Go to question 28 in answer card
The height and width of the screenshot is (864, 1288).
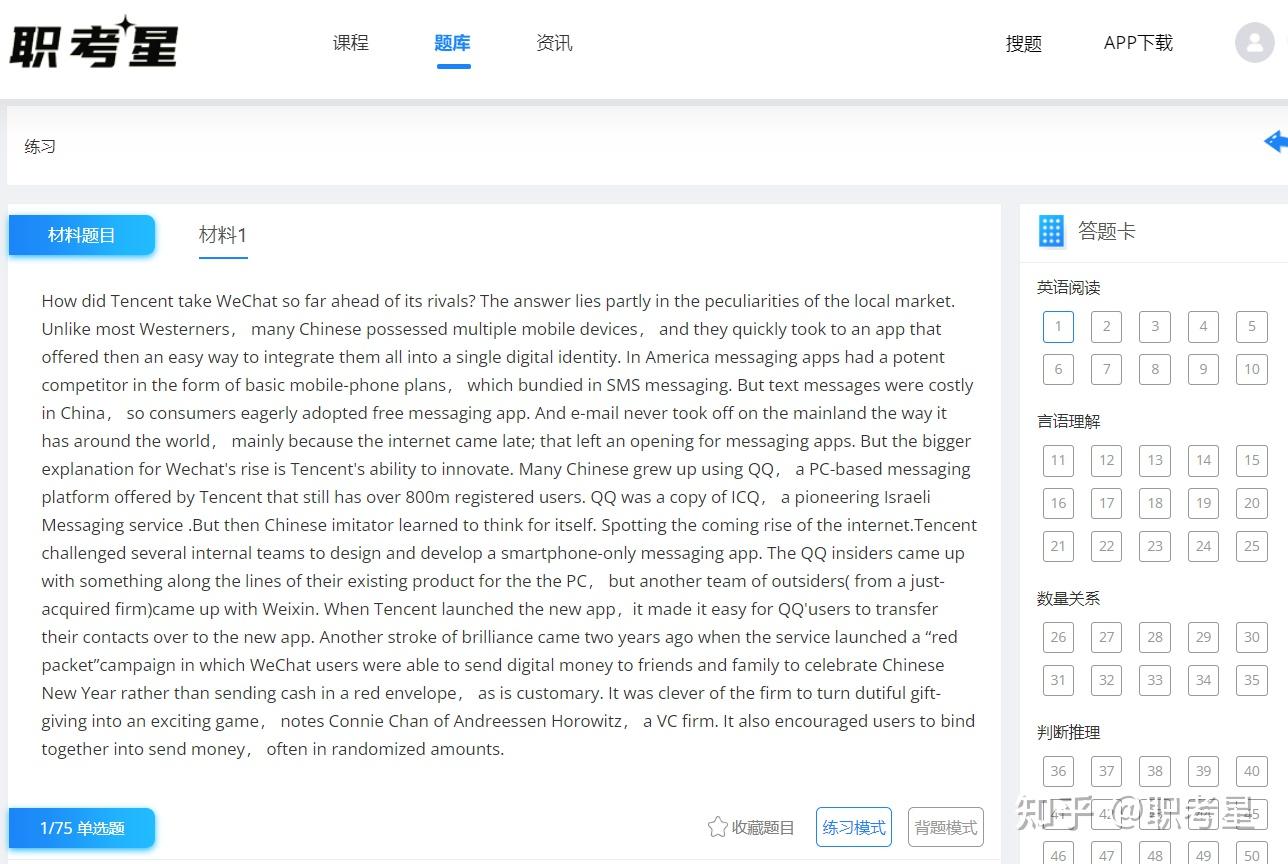click(x=1155, y=637)
